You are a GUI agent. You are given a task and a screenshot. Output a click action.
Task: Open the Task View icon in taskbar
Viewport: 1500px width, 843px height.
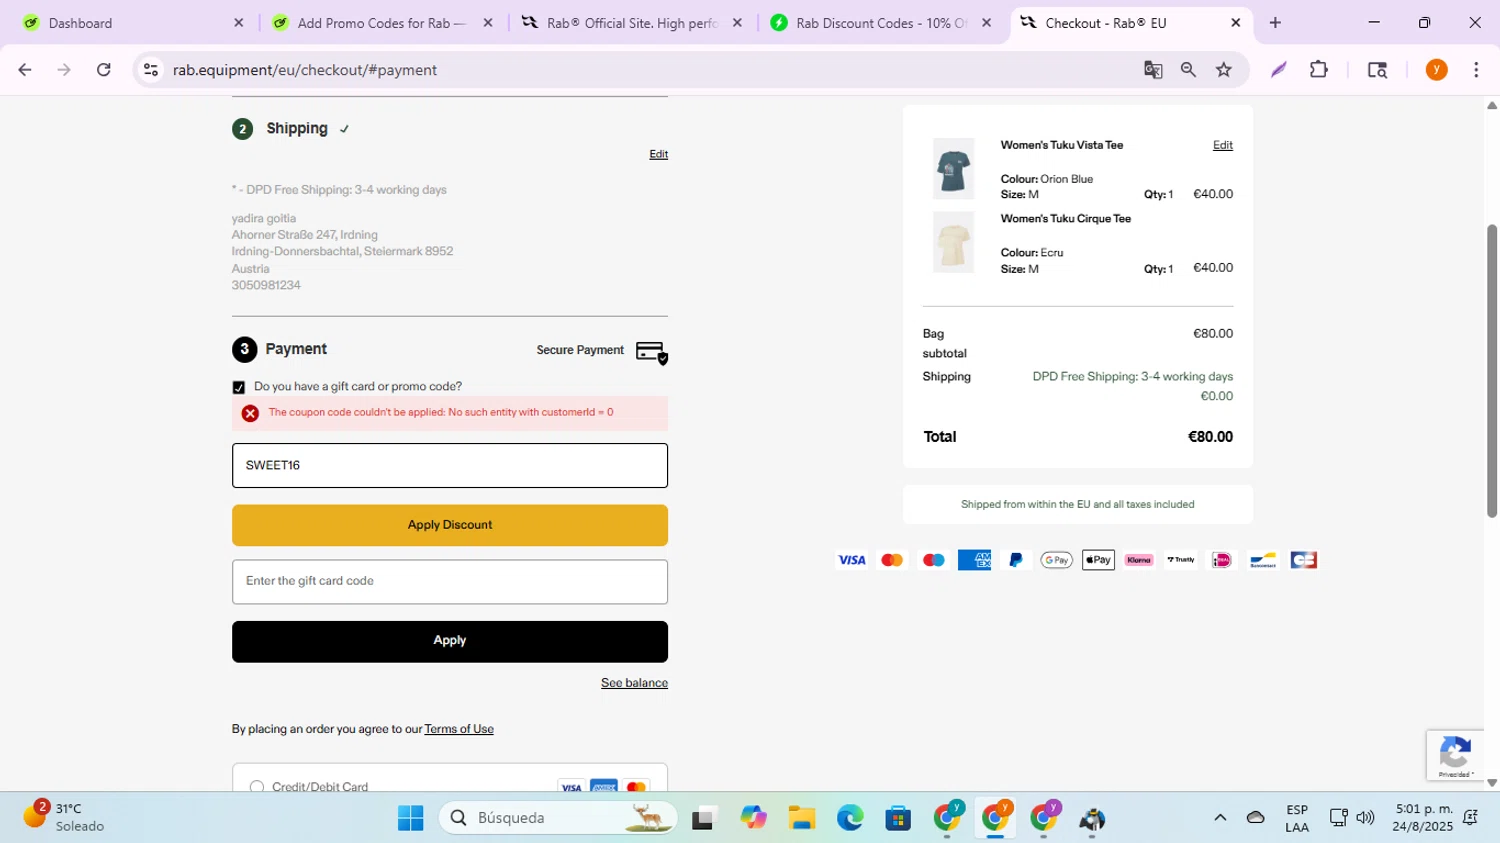(x=705, y=818)
